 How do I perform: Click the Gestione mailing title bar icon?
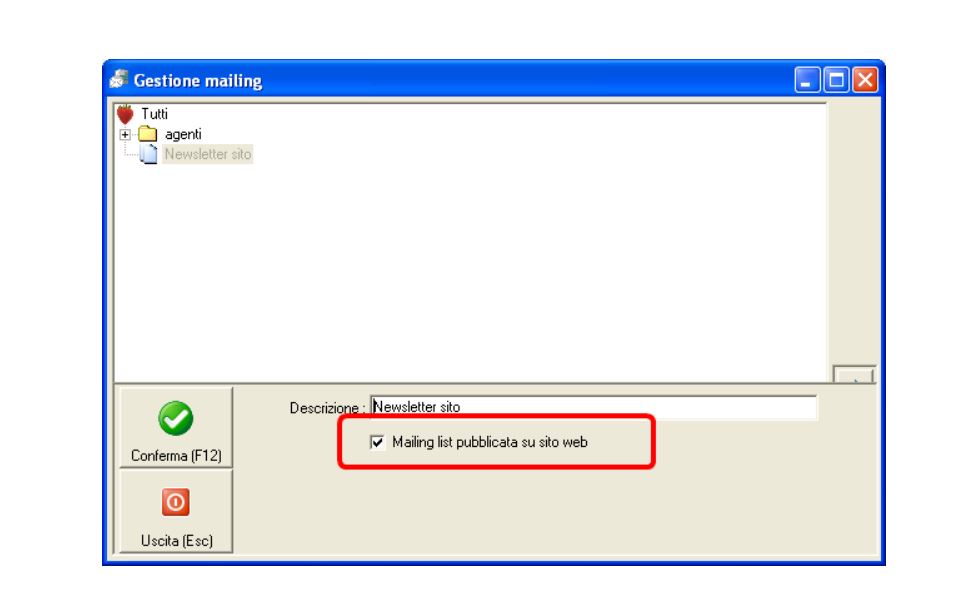[119, 80]
